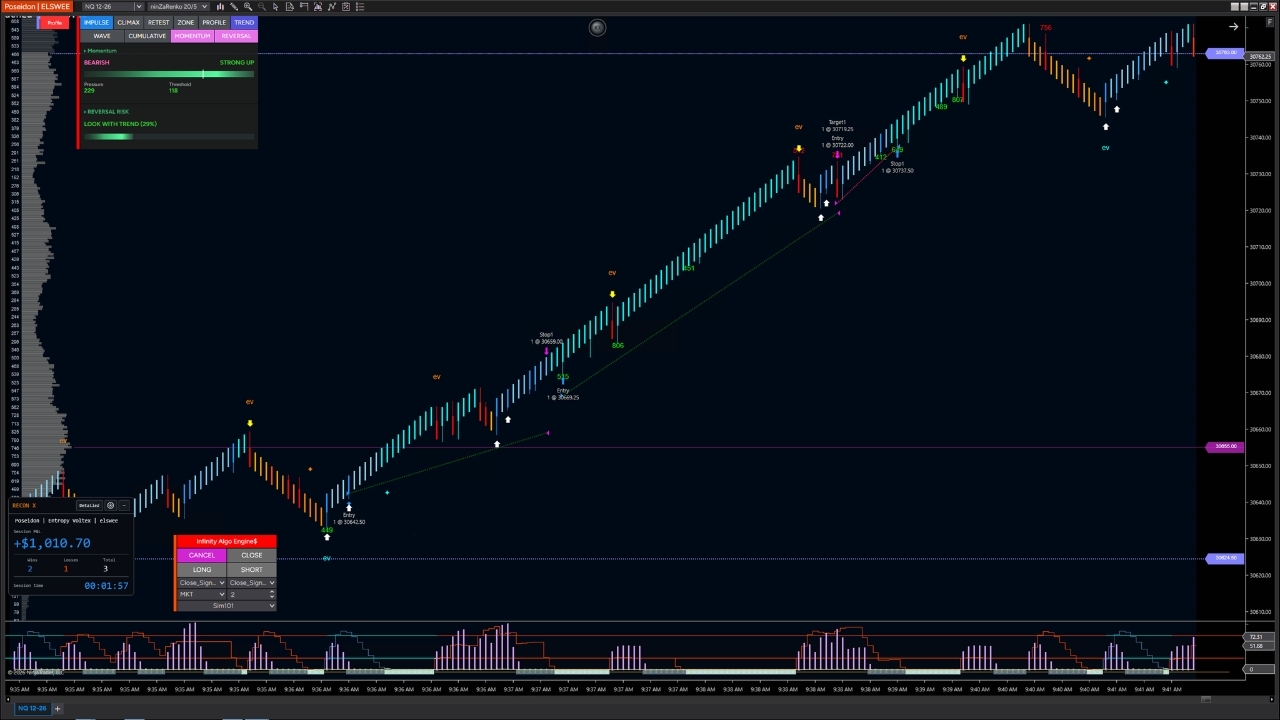
Task: Open the right Close_Sign dropdown
Action: 251,583
